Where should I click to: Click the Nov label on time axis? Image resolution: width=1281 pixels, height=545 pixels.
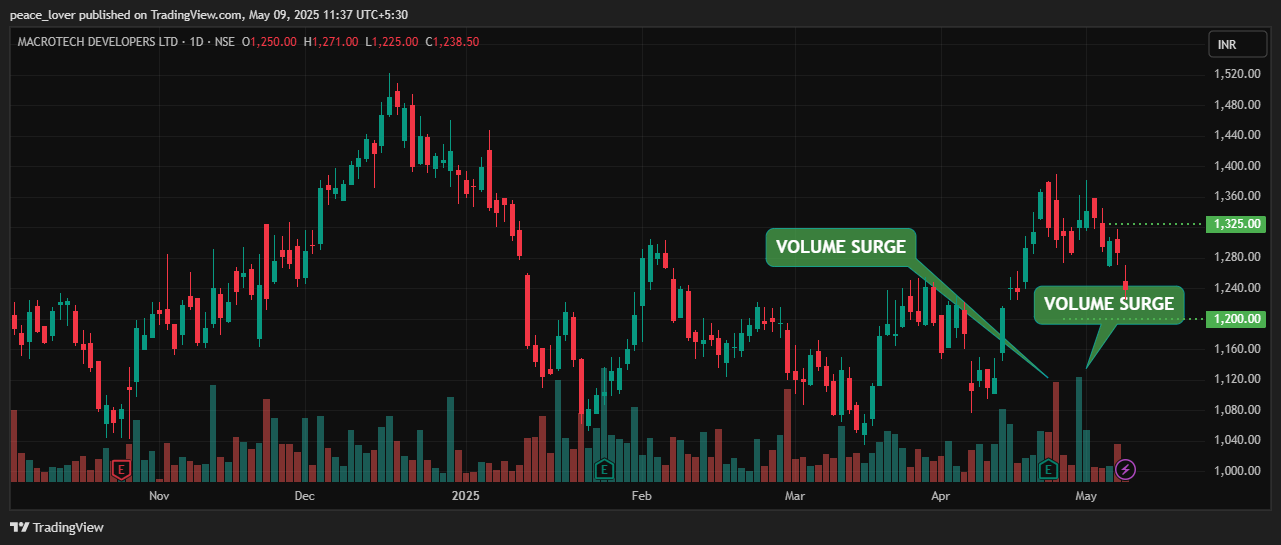tap(159, 496)
